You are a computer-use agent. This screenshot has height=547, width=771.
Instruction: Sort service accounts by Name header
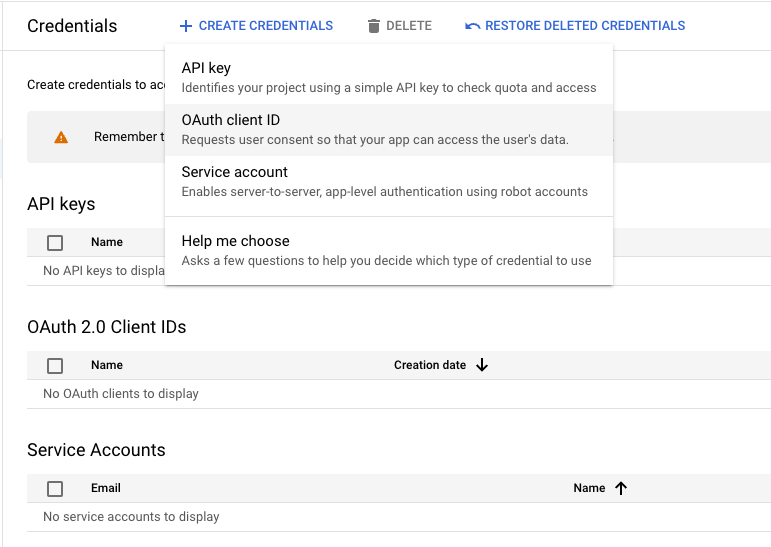(x=589, y=488)
